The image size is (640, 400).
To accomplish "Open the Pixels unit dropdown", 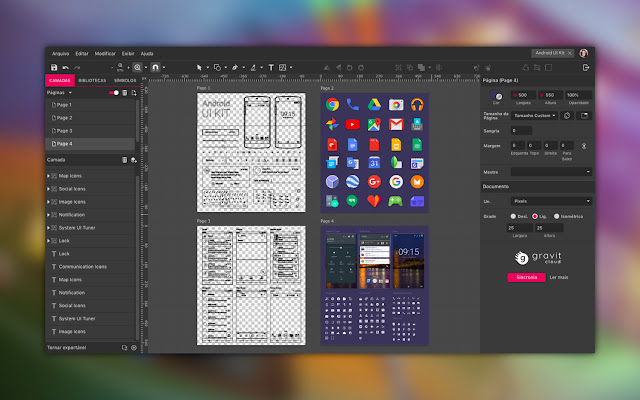I will 551,201.
